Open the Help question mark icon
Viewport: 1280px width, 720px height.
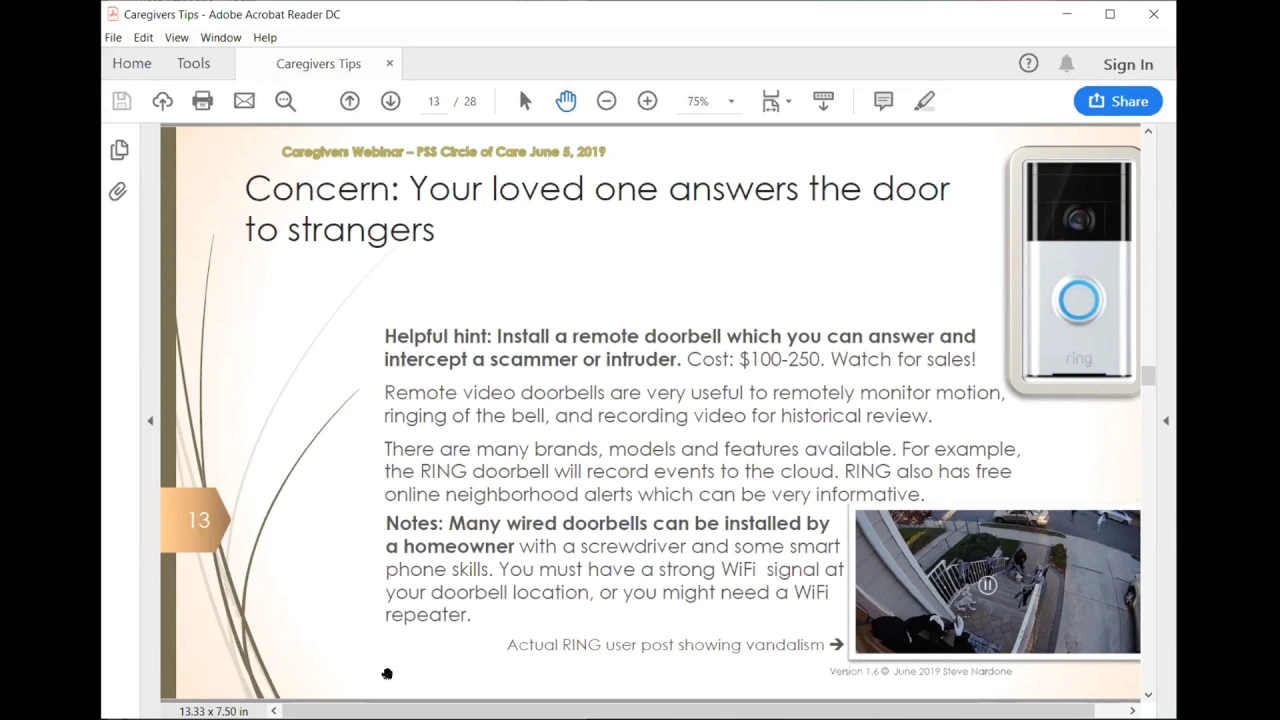coord(1028,64)
